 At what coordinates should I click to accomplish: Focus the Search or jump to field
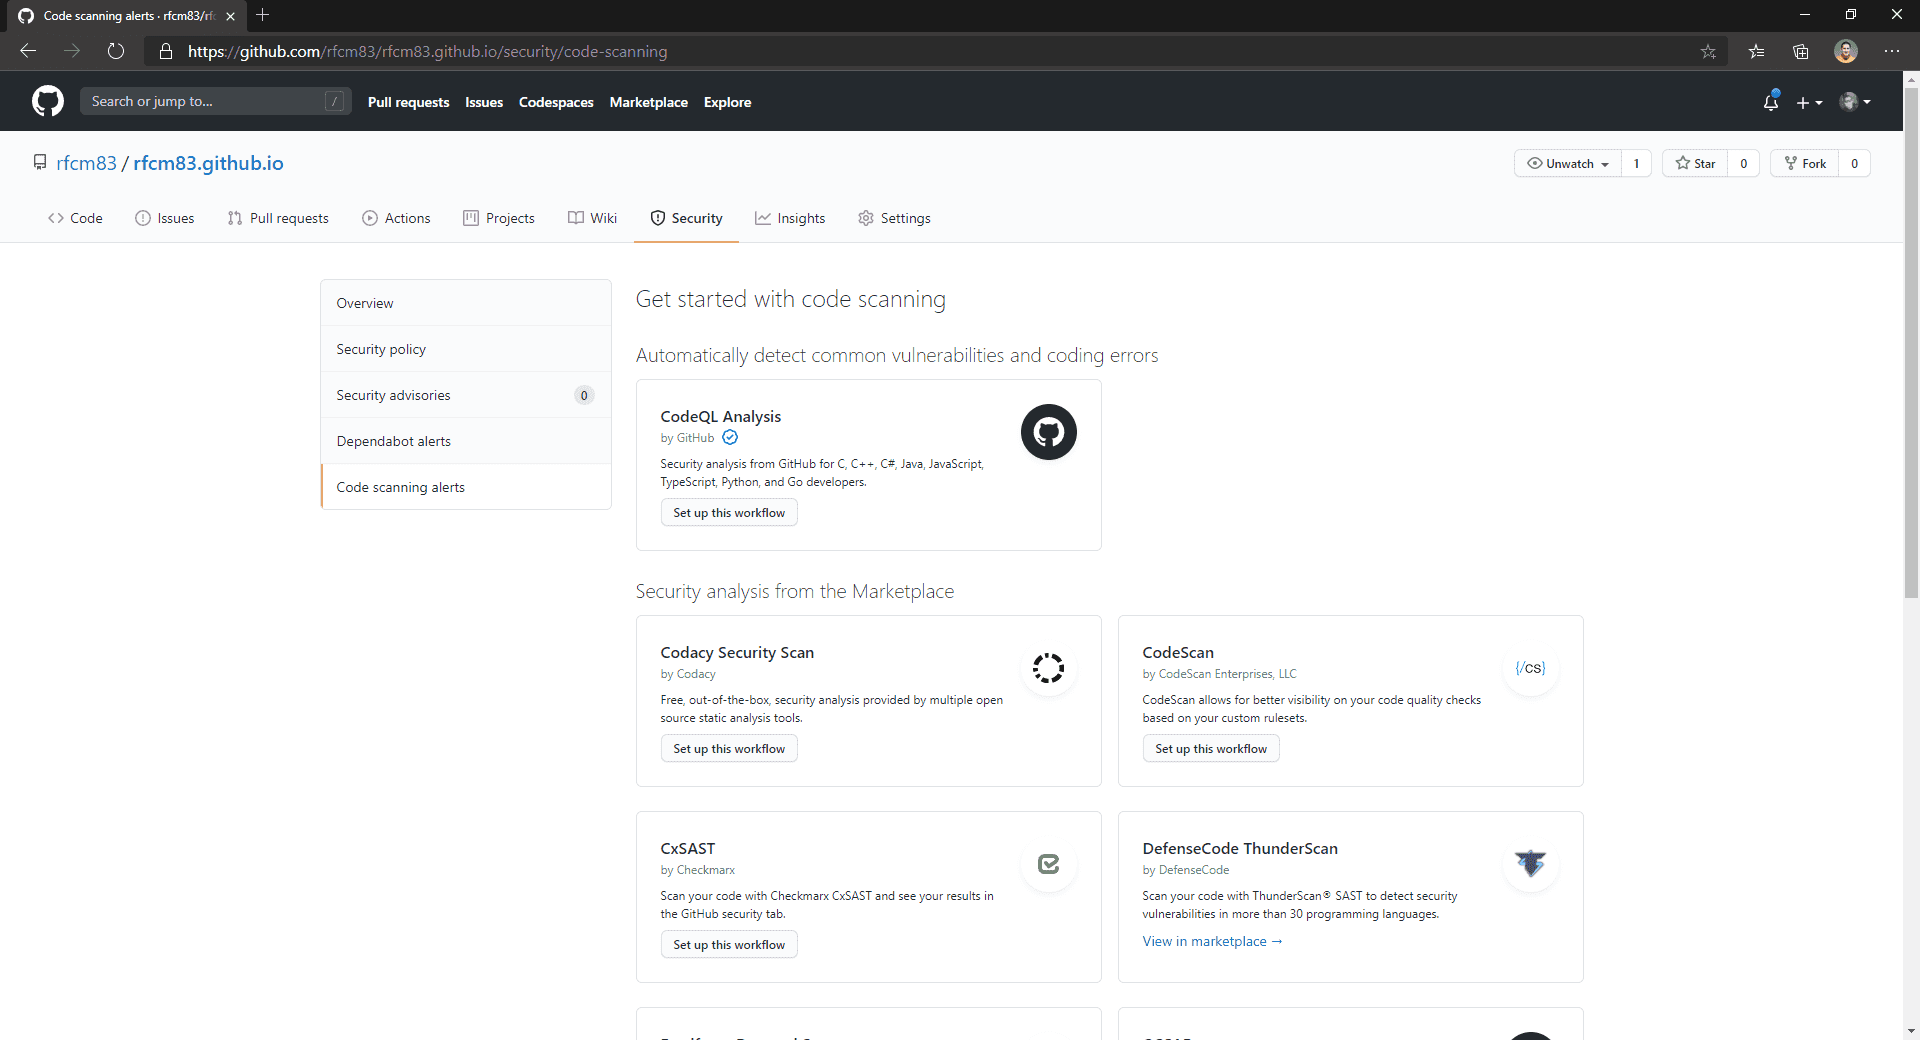point(216,101)
